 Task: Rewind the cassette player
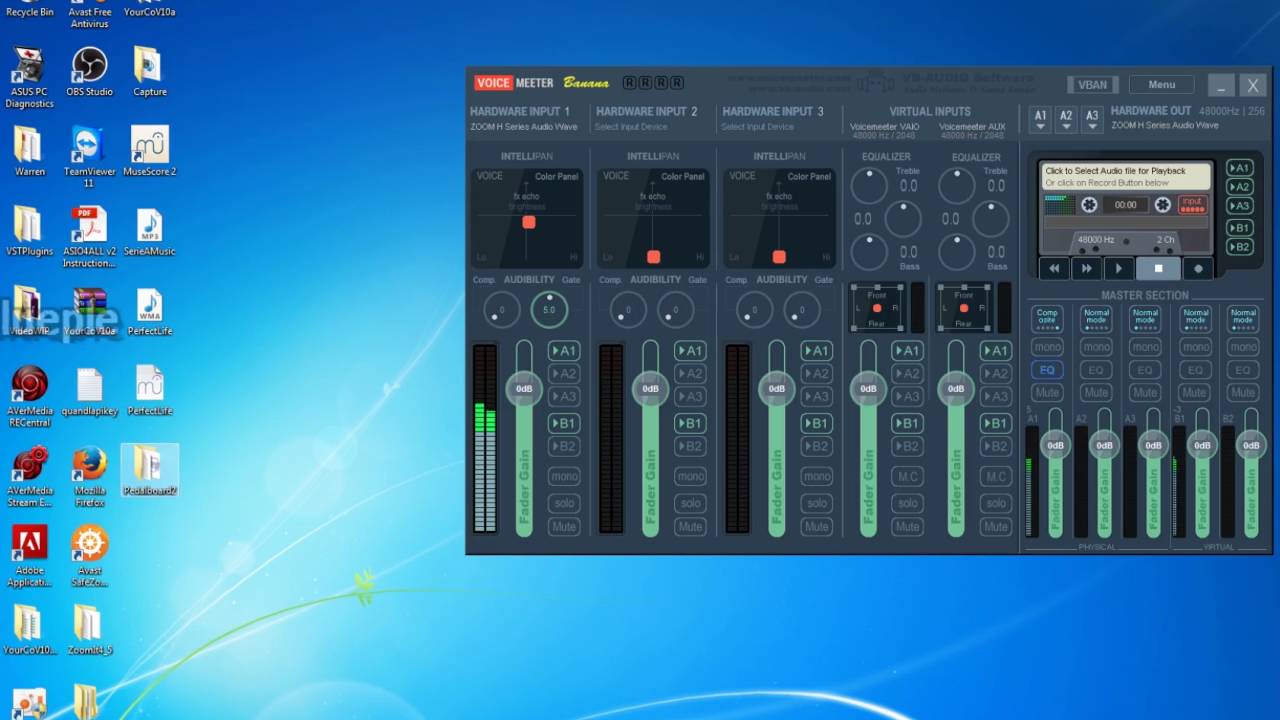(x=1054, y=268)
